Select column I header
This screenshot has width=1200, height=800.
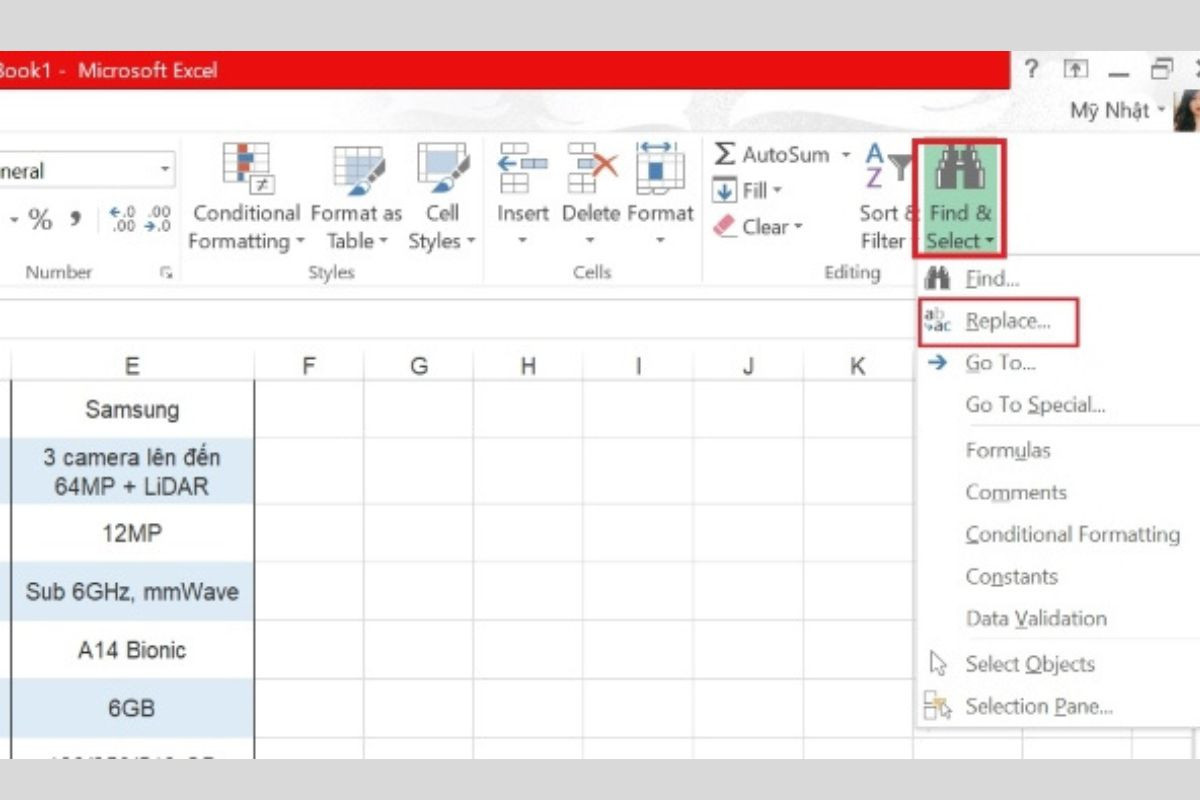coord(639,366)
